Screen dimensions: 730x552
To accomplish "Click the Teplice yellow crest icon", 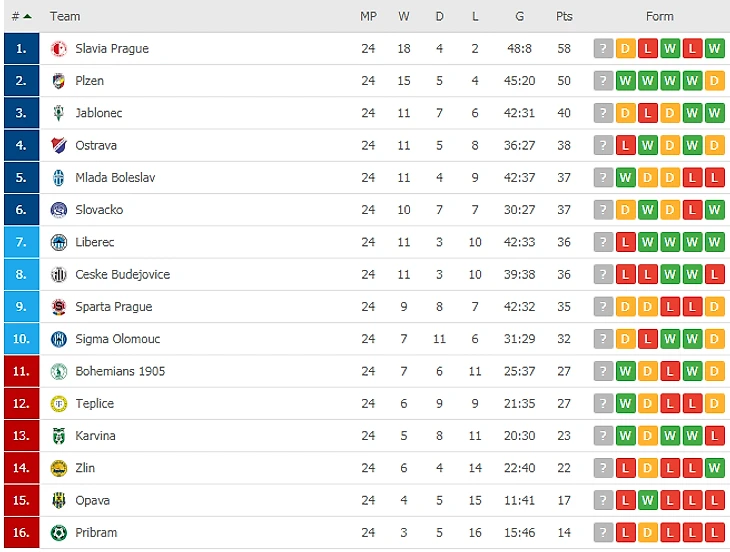I will tap(59, 404).
